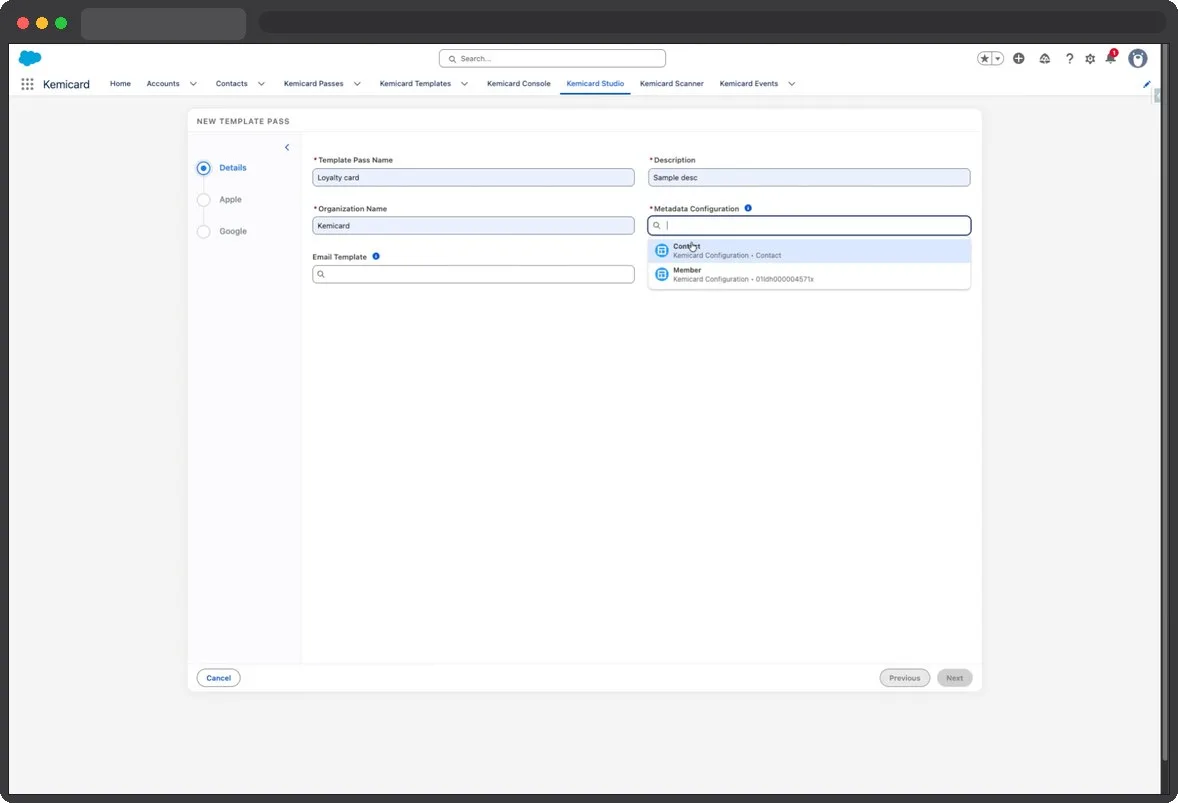The image size is (1178, 803).
Task: Click the Organization Name field
Action: click(473, 225)
